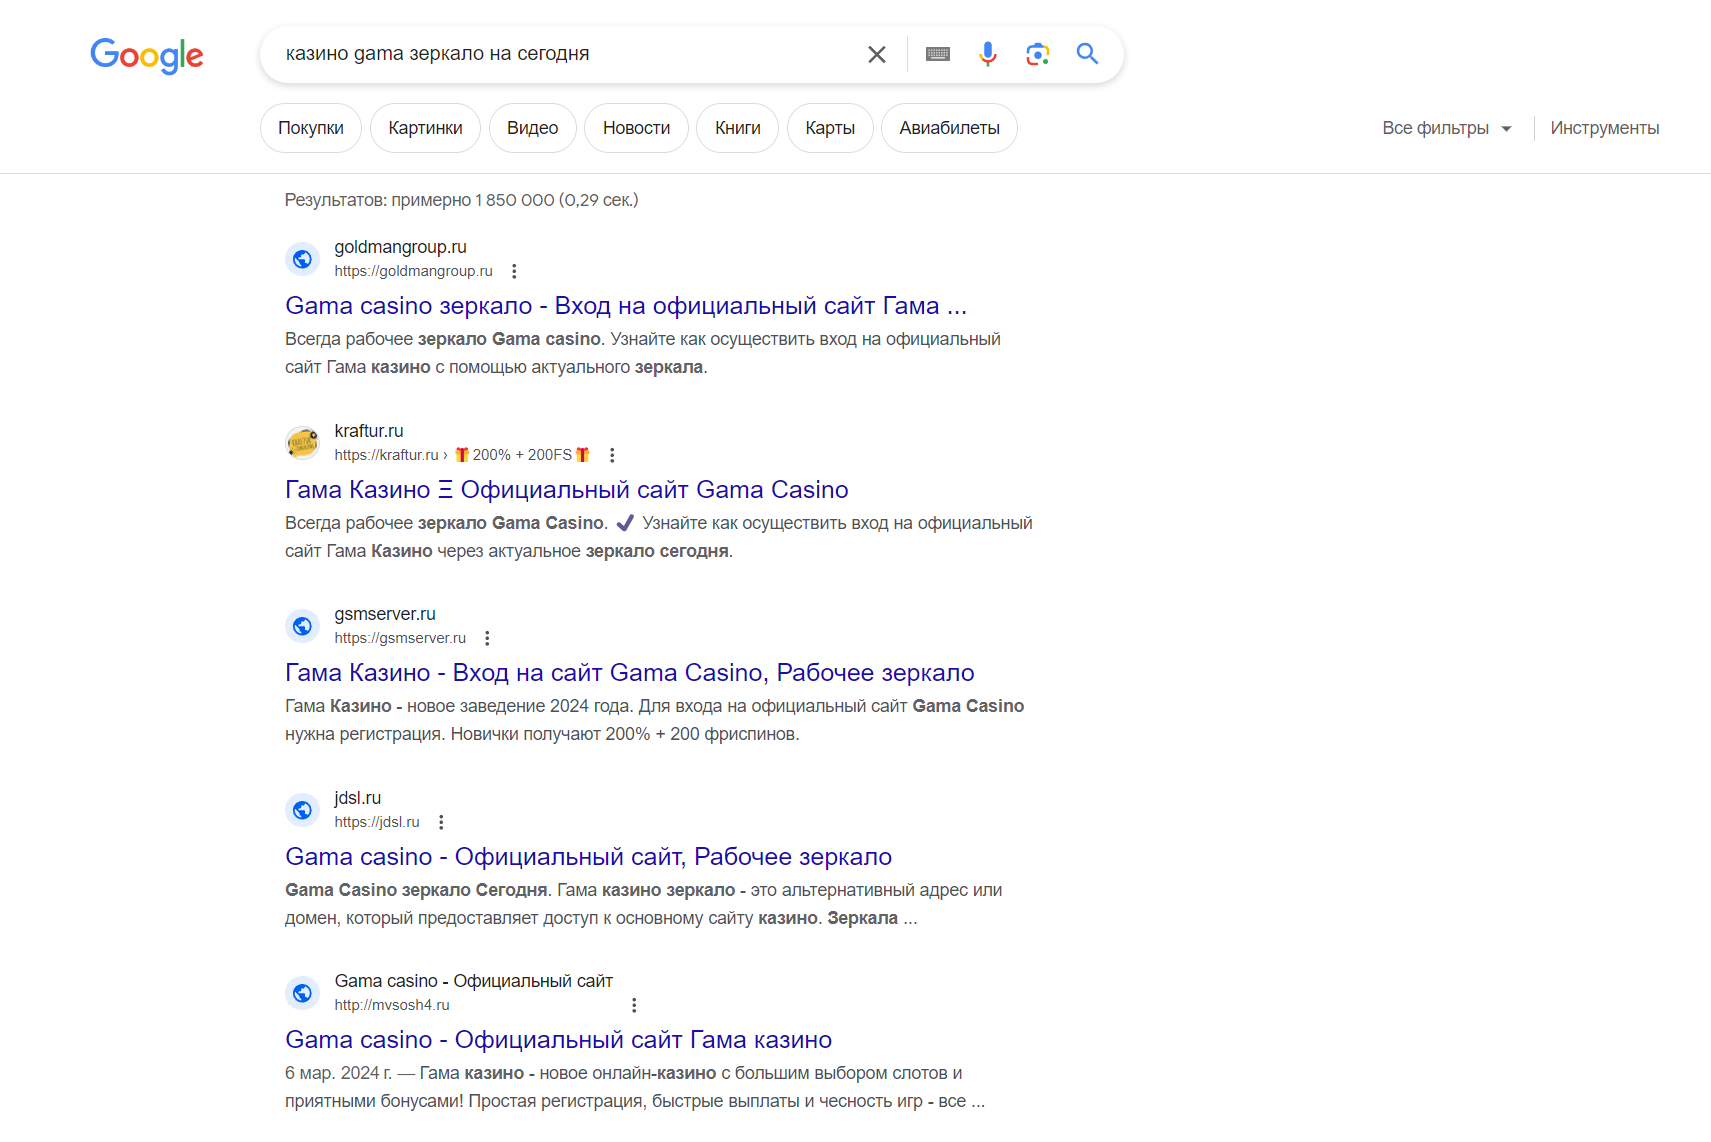Click the http://mvsosh4.ru URL text
The height and width of the screenshot is (1142, 1711).
392,1005
